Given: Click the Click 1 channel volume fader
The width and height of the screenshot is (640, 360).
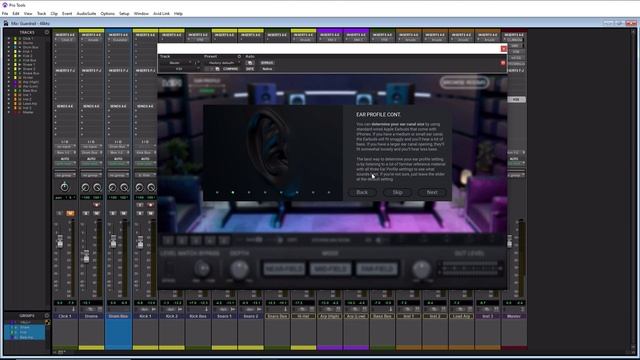Looking at the screenshot, I should click(60, 241).
